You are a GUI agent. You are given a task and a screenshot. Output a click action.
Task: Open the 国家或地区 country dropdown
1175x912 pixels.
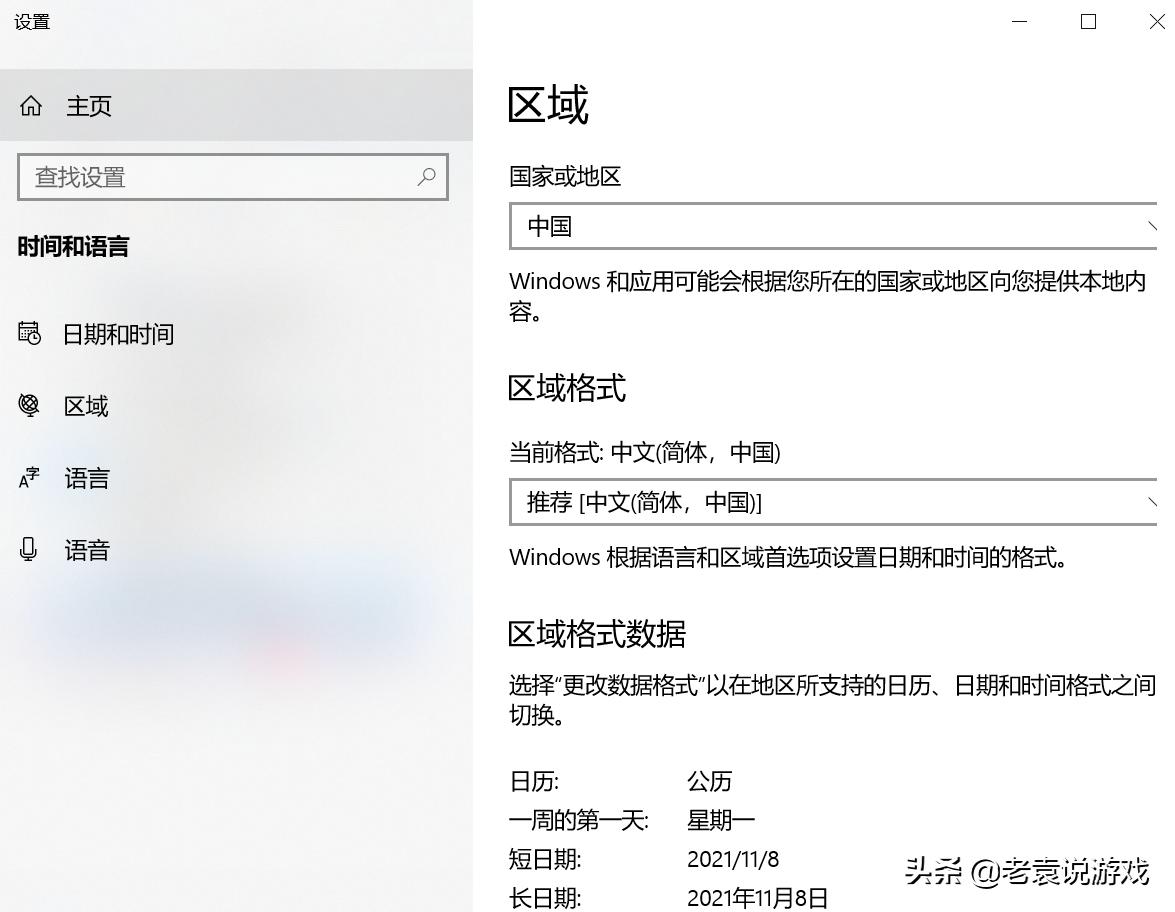click(830, 227)
